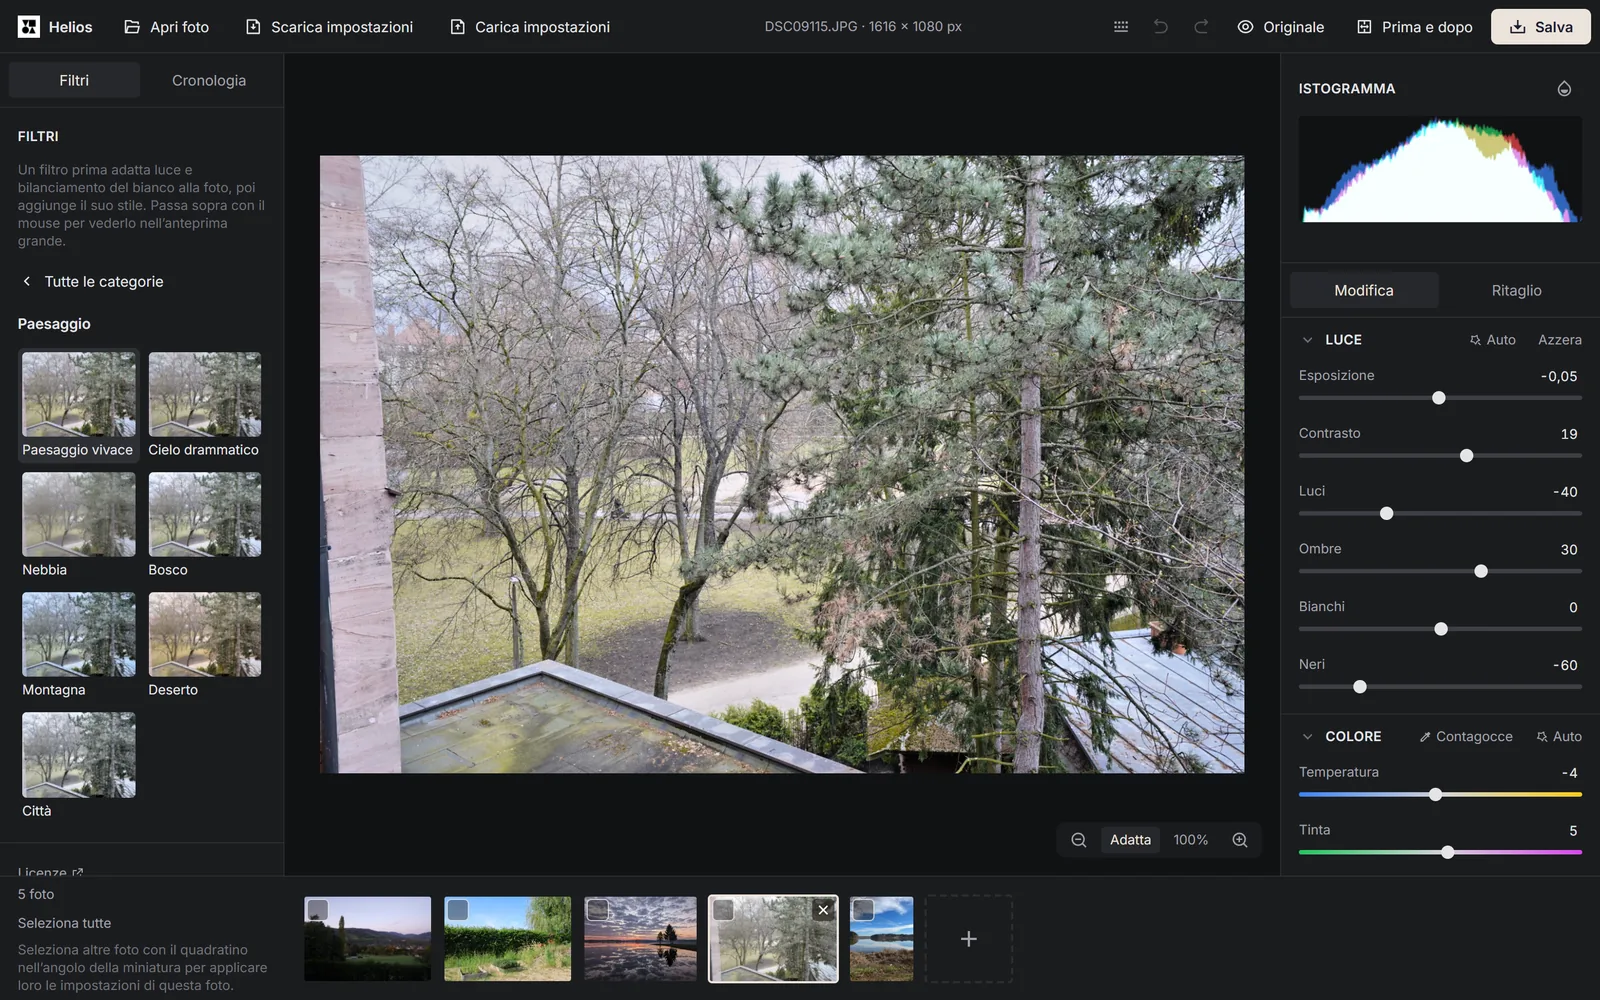Fit the image using Adatta
This screenshot has width=1600, height=1000.
coord(1130,840)
